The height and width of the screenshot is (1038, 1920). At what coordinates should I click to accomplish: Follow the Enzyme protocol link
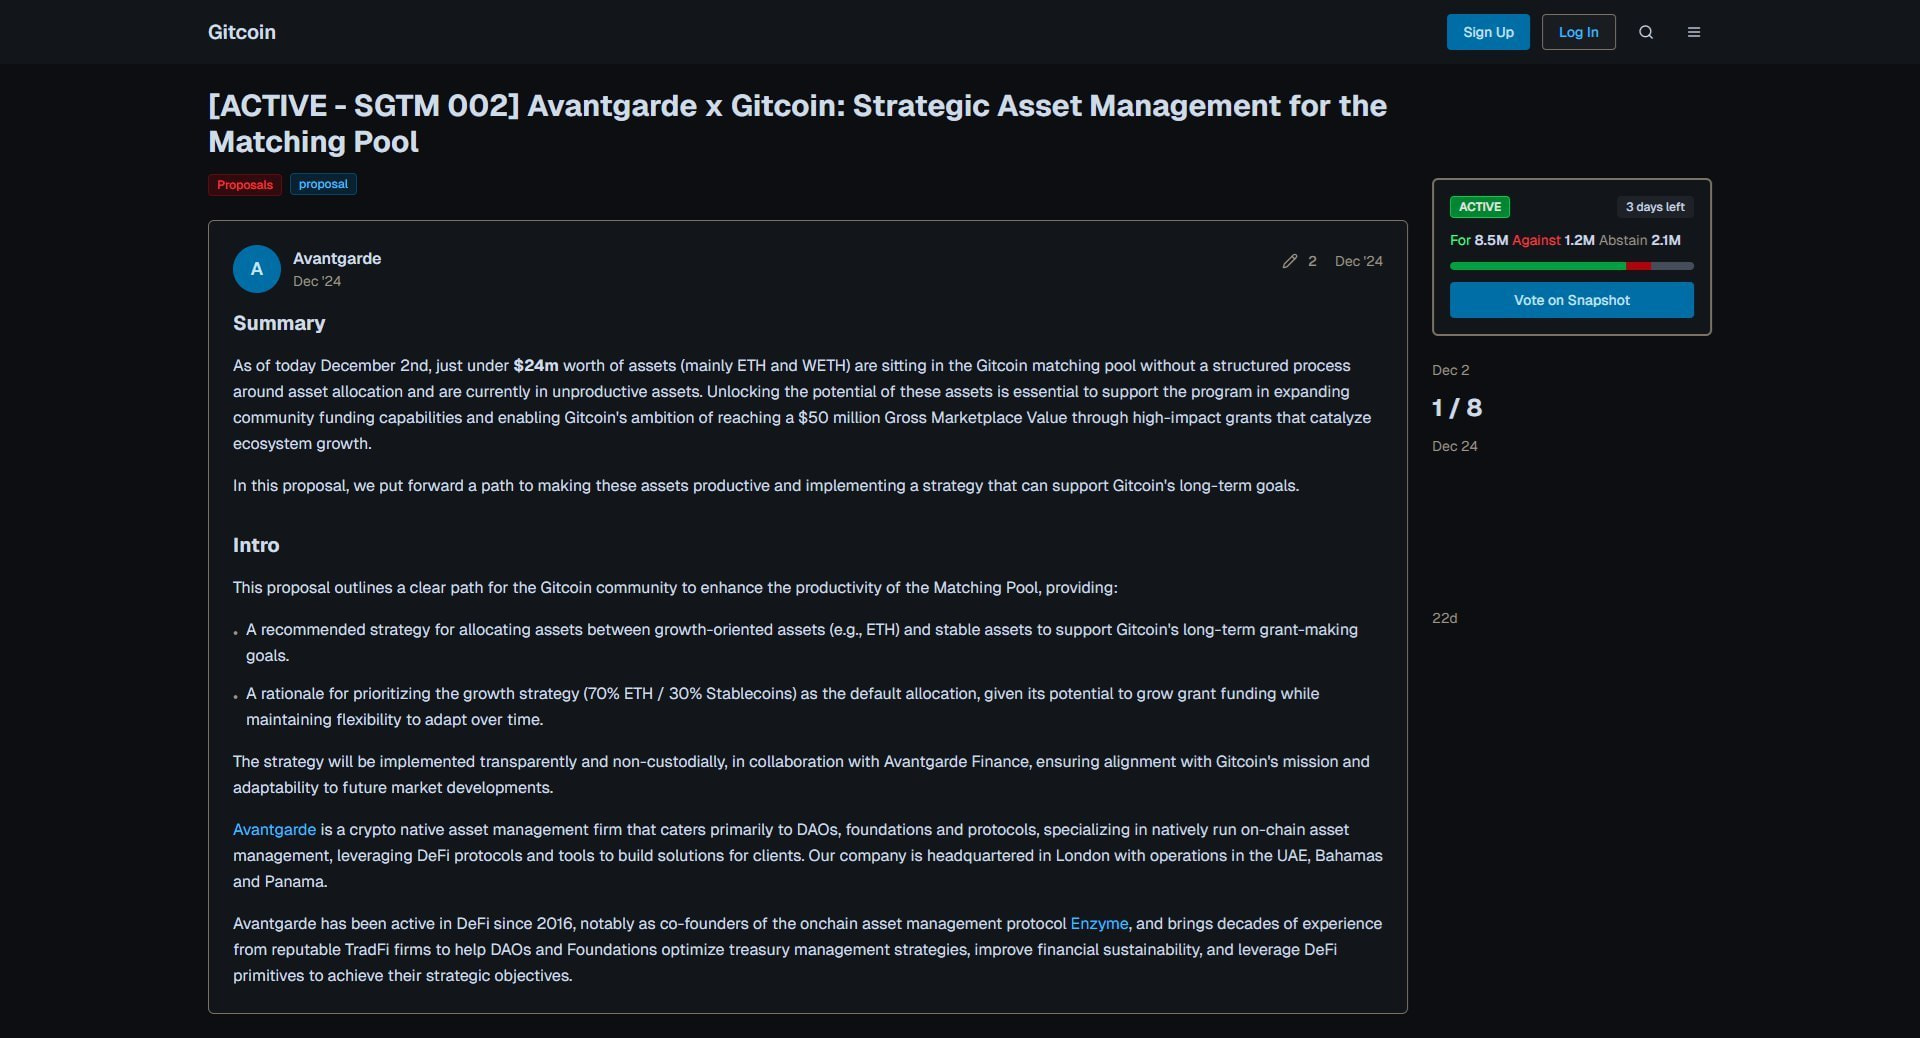[1098, 923]
